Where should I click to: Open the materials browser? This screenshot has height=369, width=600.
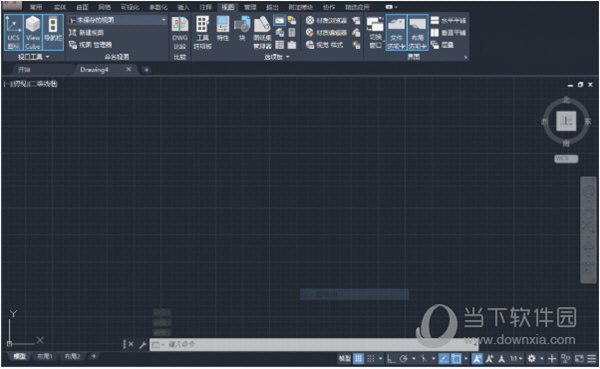326,20
